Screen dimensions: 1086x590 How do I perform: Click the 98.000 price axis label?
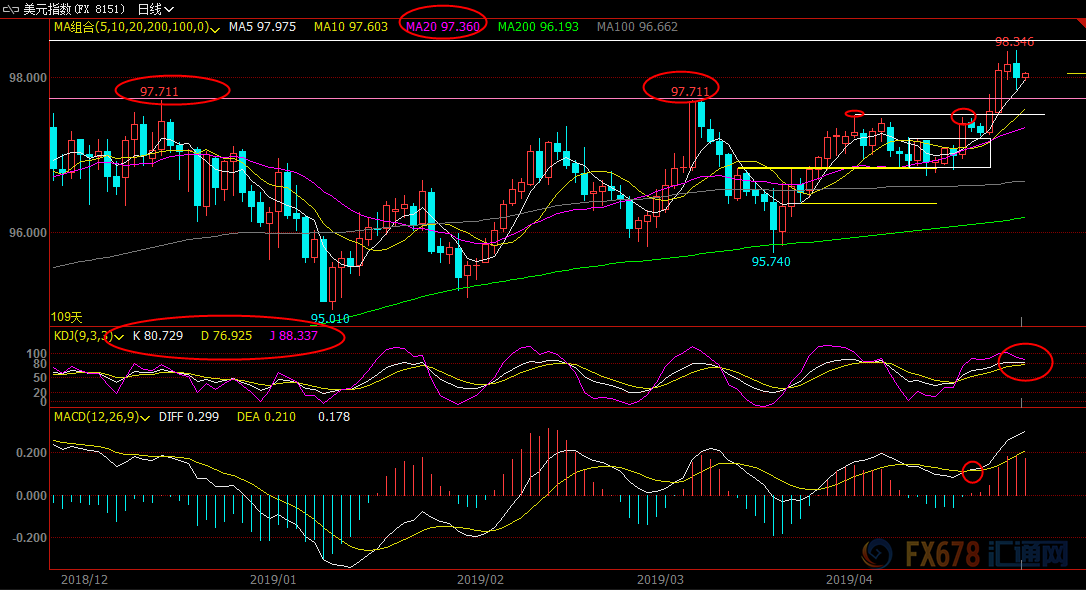[x=28, y=78]
